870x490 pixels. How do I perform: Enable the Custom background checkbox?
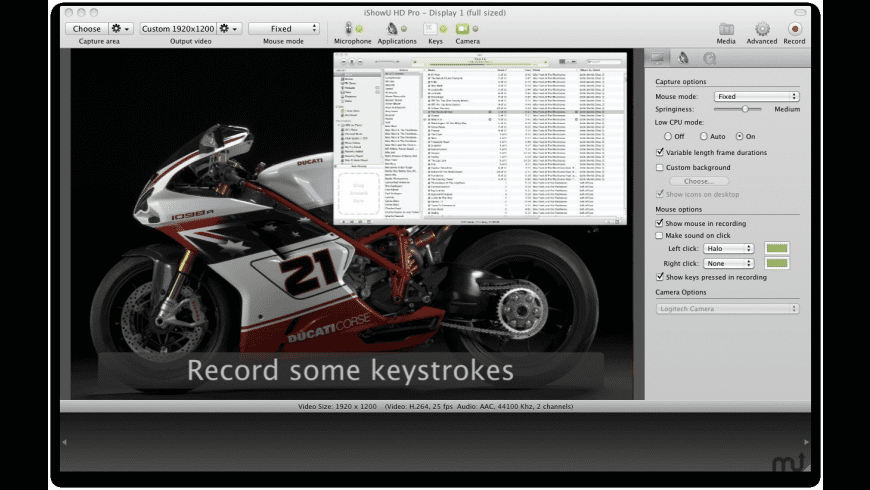point(660,167)
